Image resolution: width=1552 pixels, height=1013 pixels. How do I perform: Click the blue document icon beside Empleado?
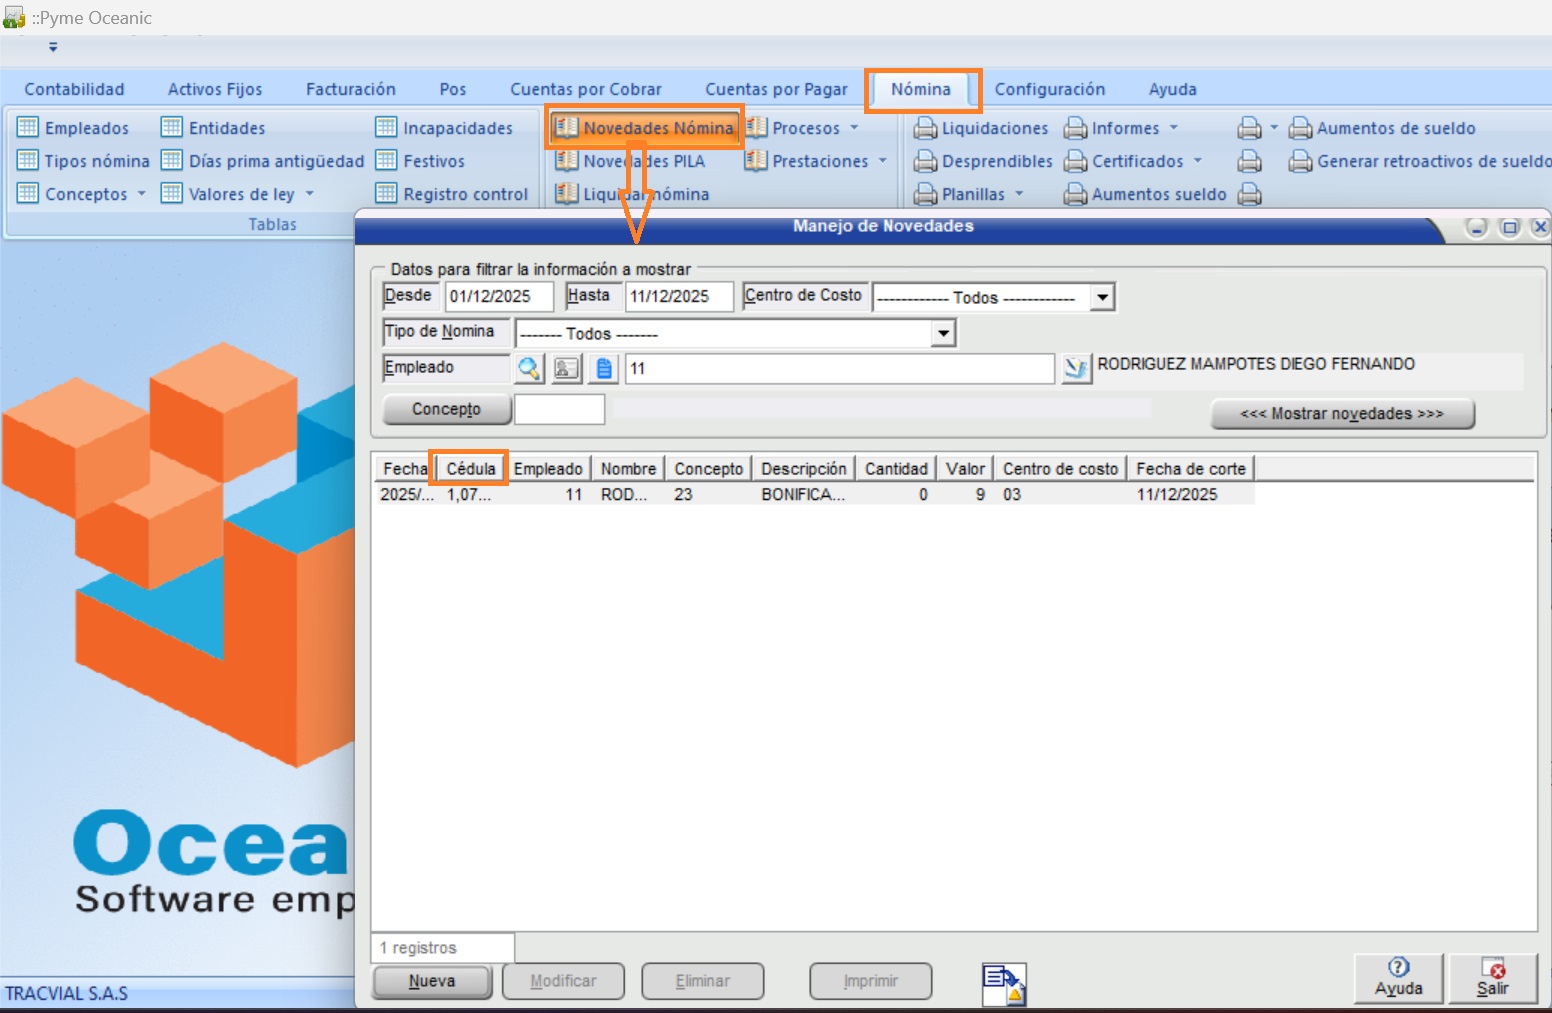[603, 369]
